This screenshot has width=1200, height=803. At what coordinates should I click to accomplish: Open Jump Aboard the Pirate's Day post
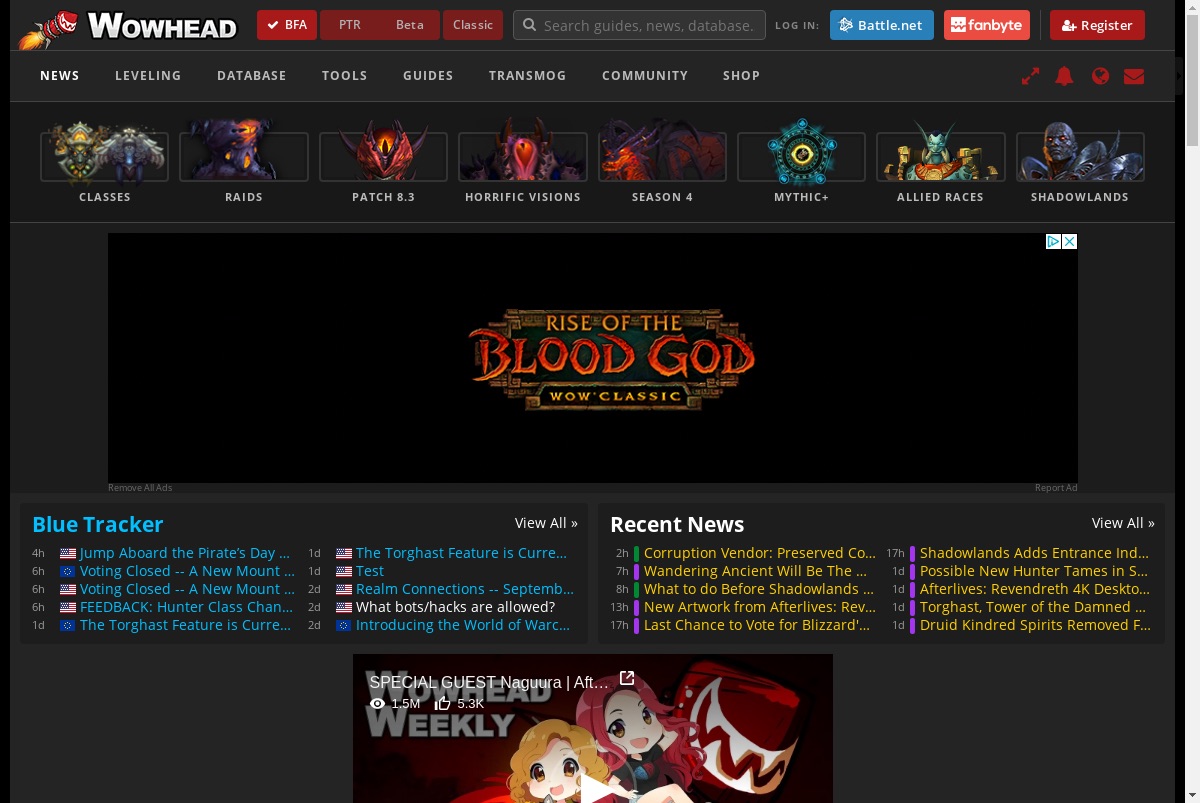[185, 553]
